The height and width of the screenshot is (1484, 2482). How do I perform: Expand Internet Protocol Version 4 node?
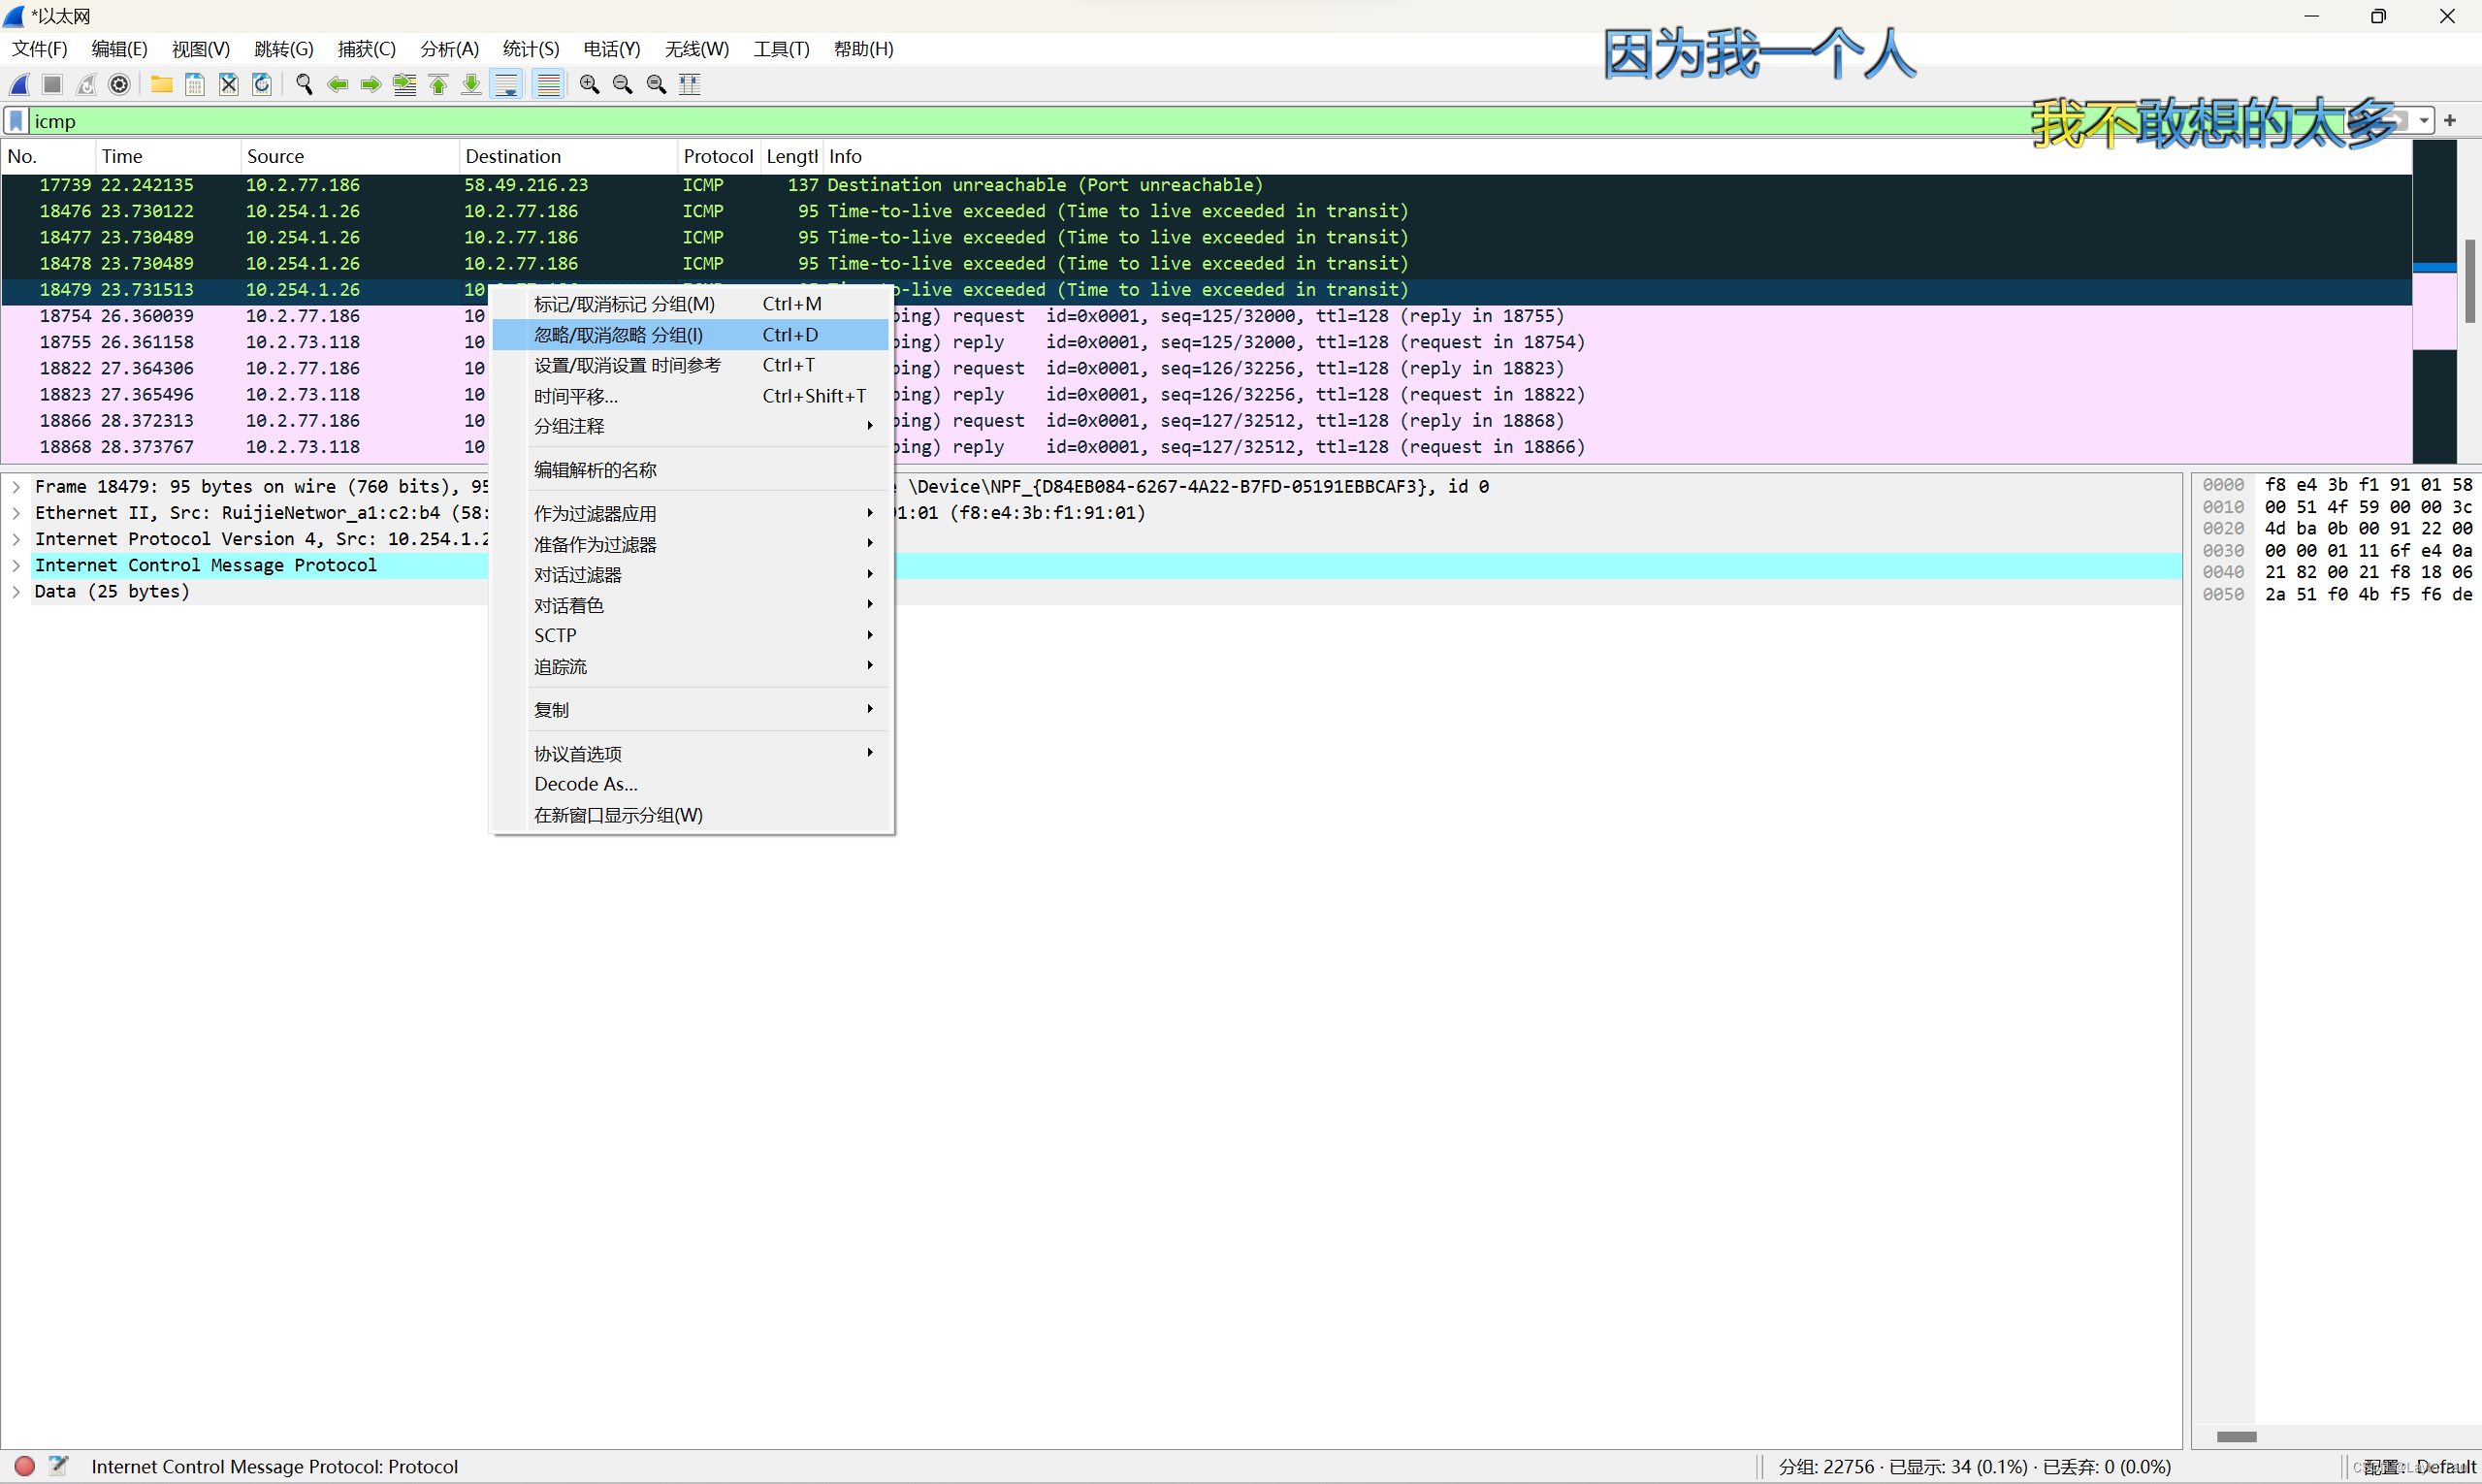coord(16,539)
